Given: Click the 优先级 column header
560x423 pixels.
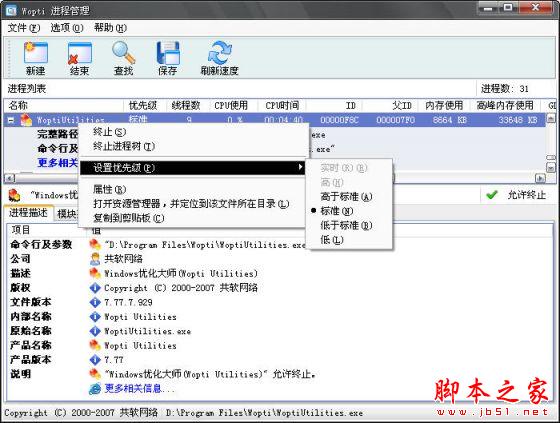Looking at the screenshot, I should [x=143, y=105].
